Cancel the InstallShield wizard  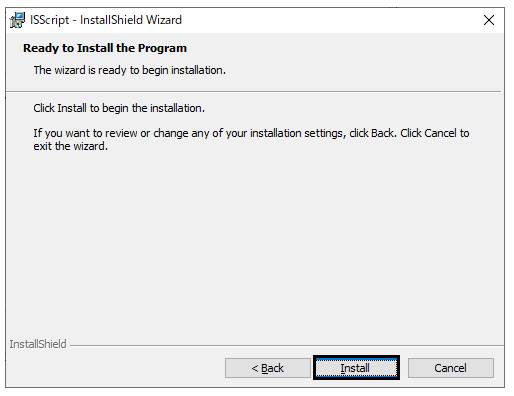(451, 368)
